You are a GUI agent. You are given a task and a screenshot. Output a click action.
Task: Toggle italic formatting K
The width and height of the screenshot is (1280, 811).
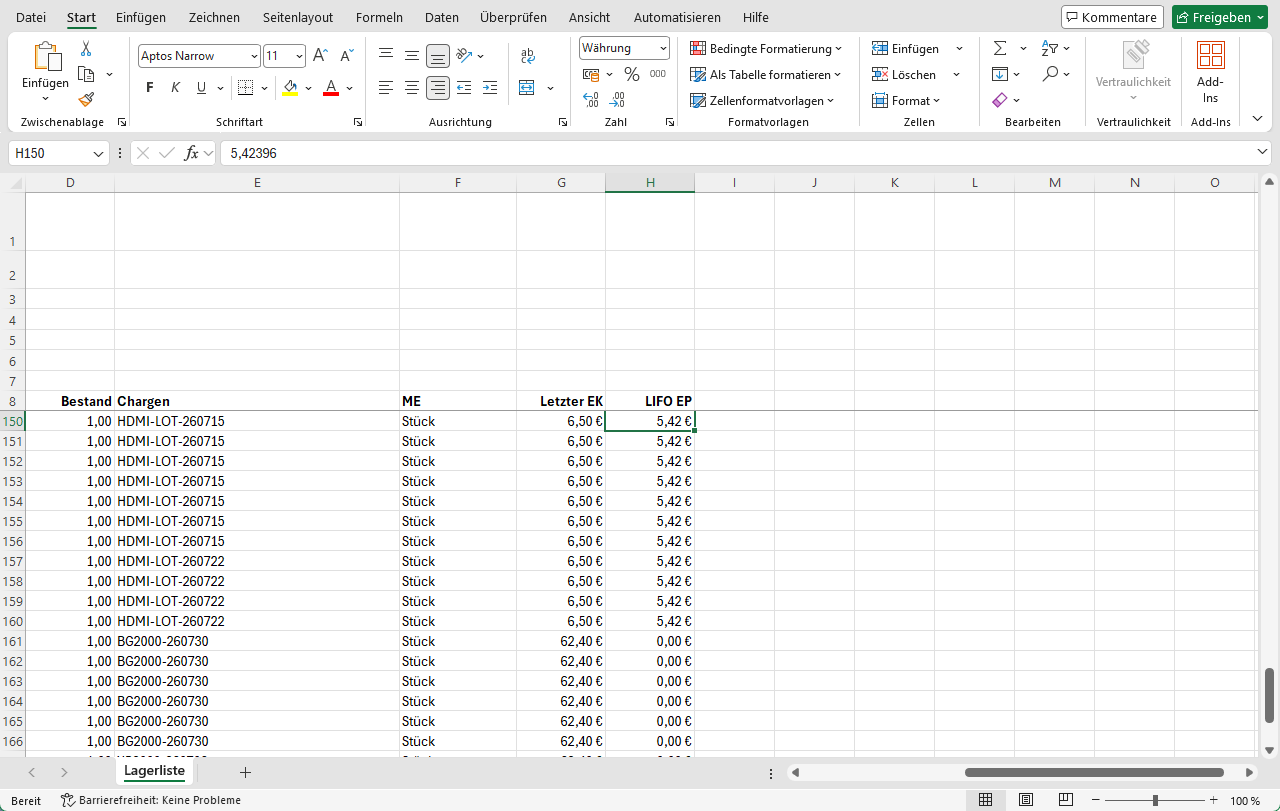point(176,88)
